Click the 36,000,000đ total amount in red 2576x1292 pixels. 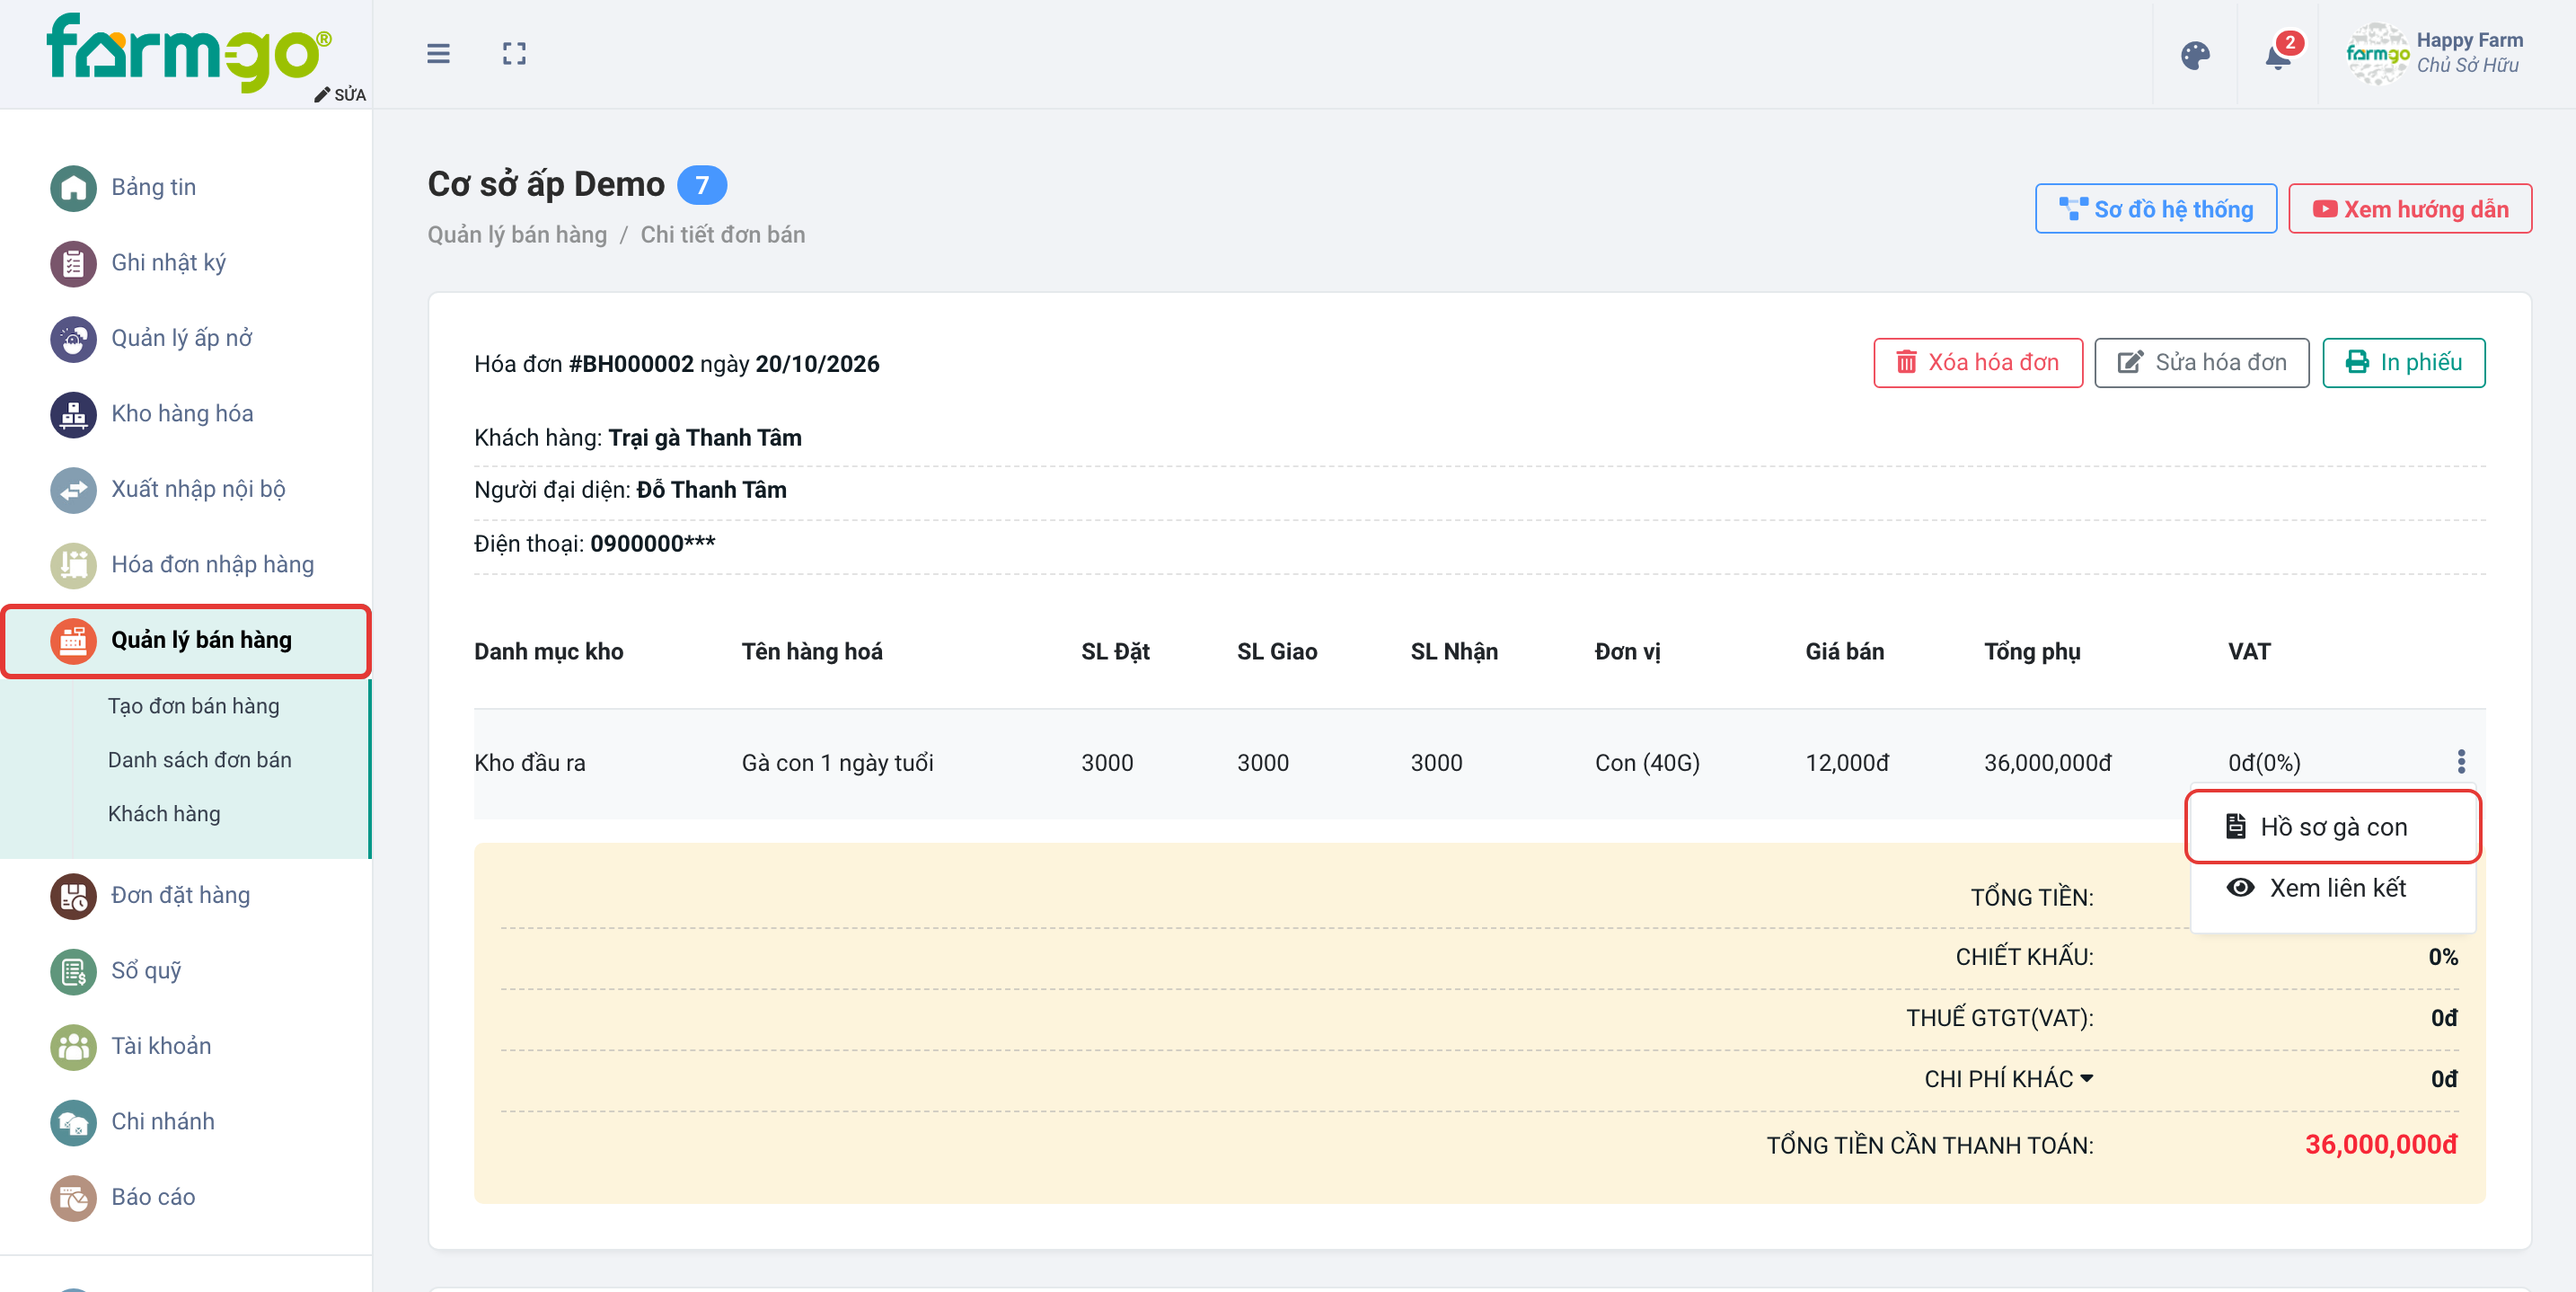2380,1145
